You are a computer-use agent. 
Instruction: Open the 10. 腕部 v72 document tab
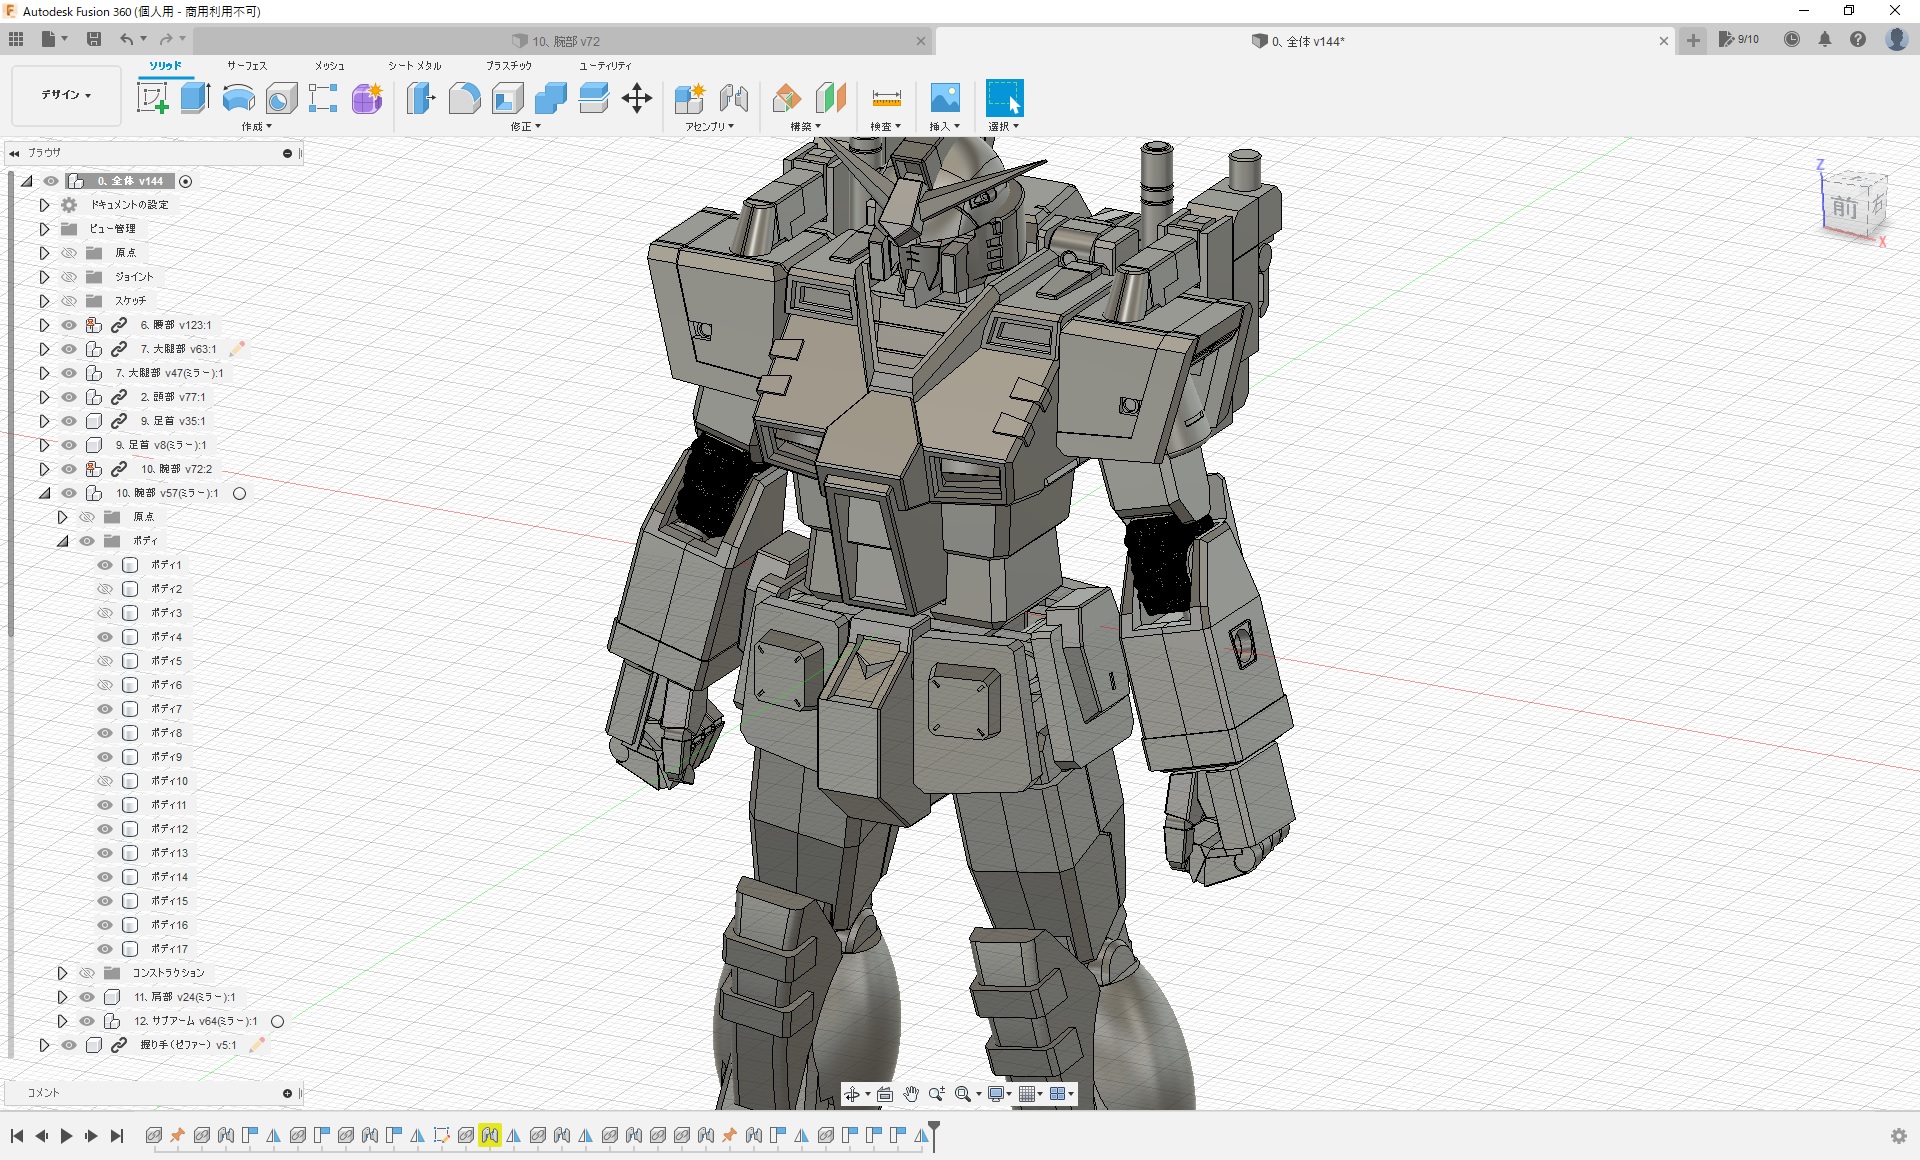(x=566, y=41)
